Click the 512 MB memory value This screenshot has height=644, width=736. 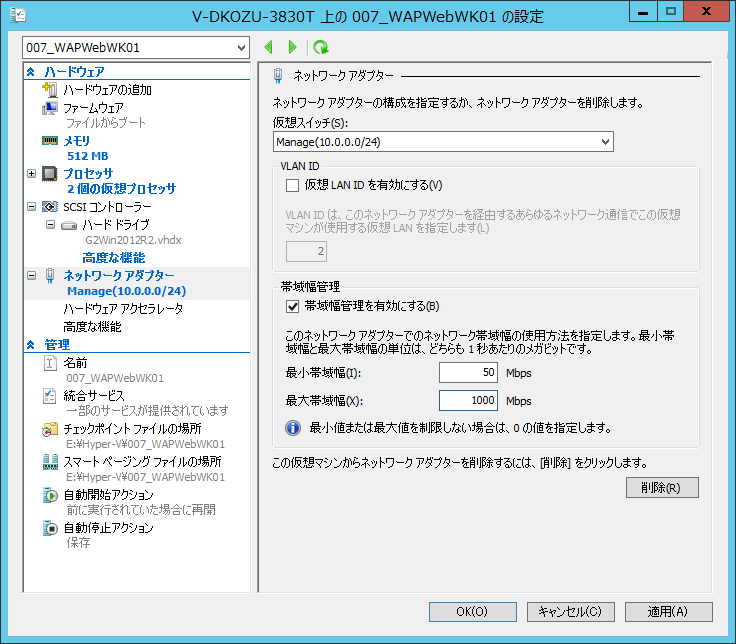88,156
